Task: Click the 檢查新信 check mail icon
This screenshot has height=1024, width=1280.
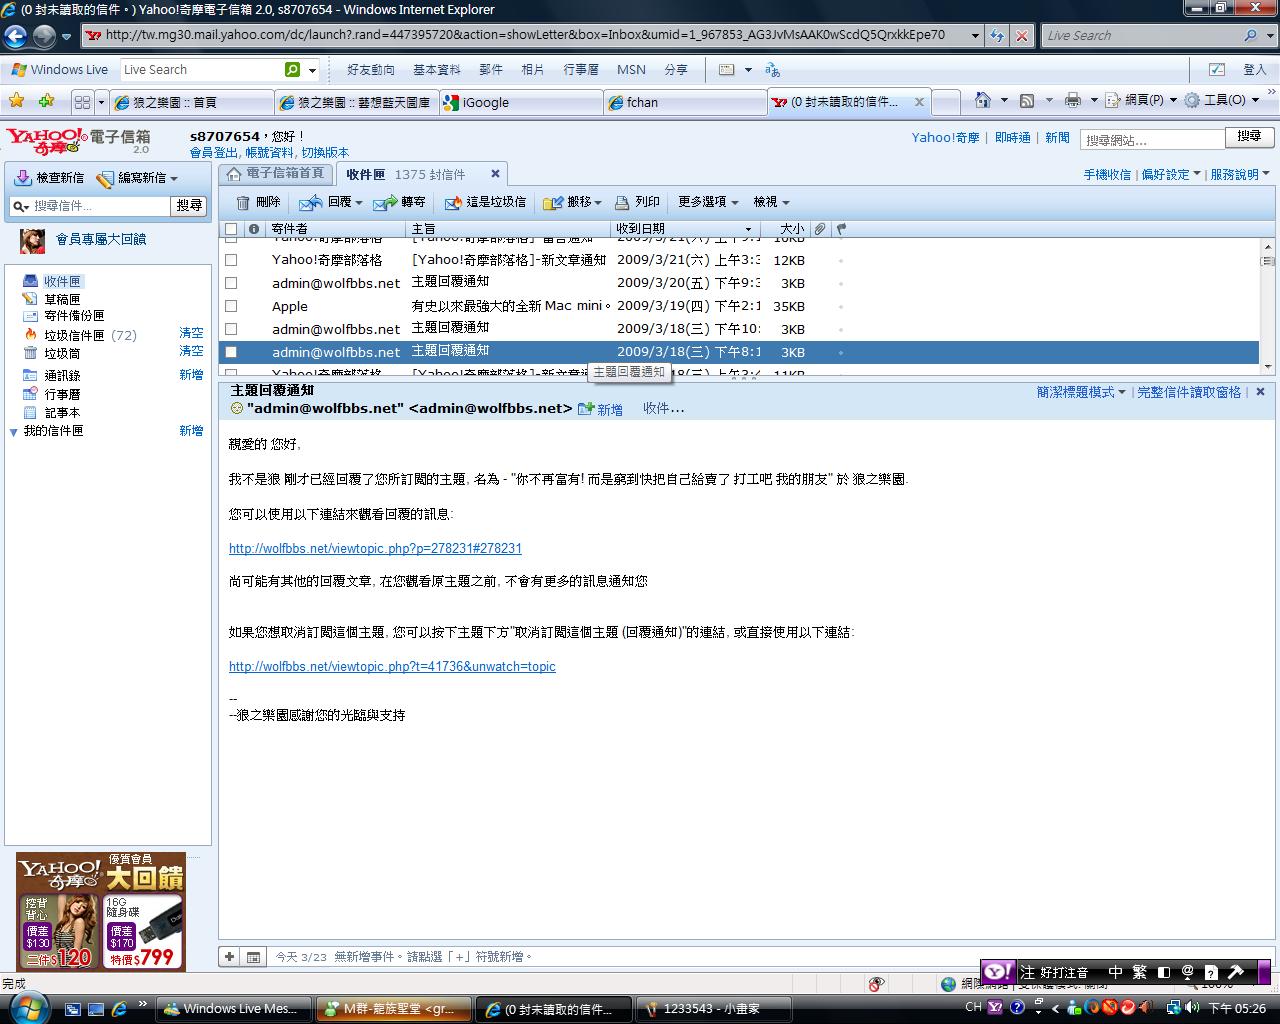Action: pos(22,178)
